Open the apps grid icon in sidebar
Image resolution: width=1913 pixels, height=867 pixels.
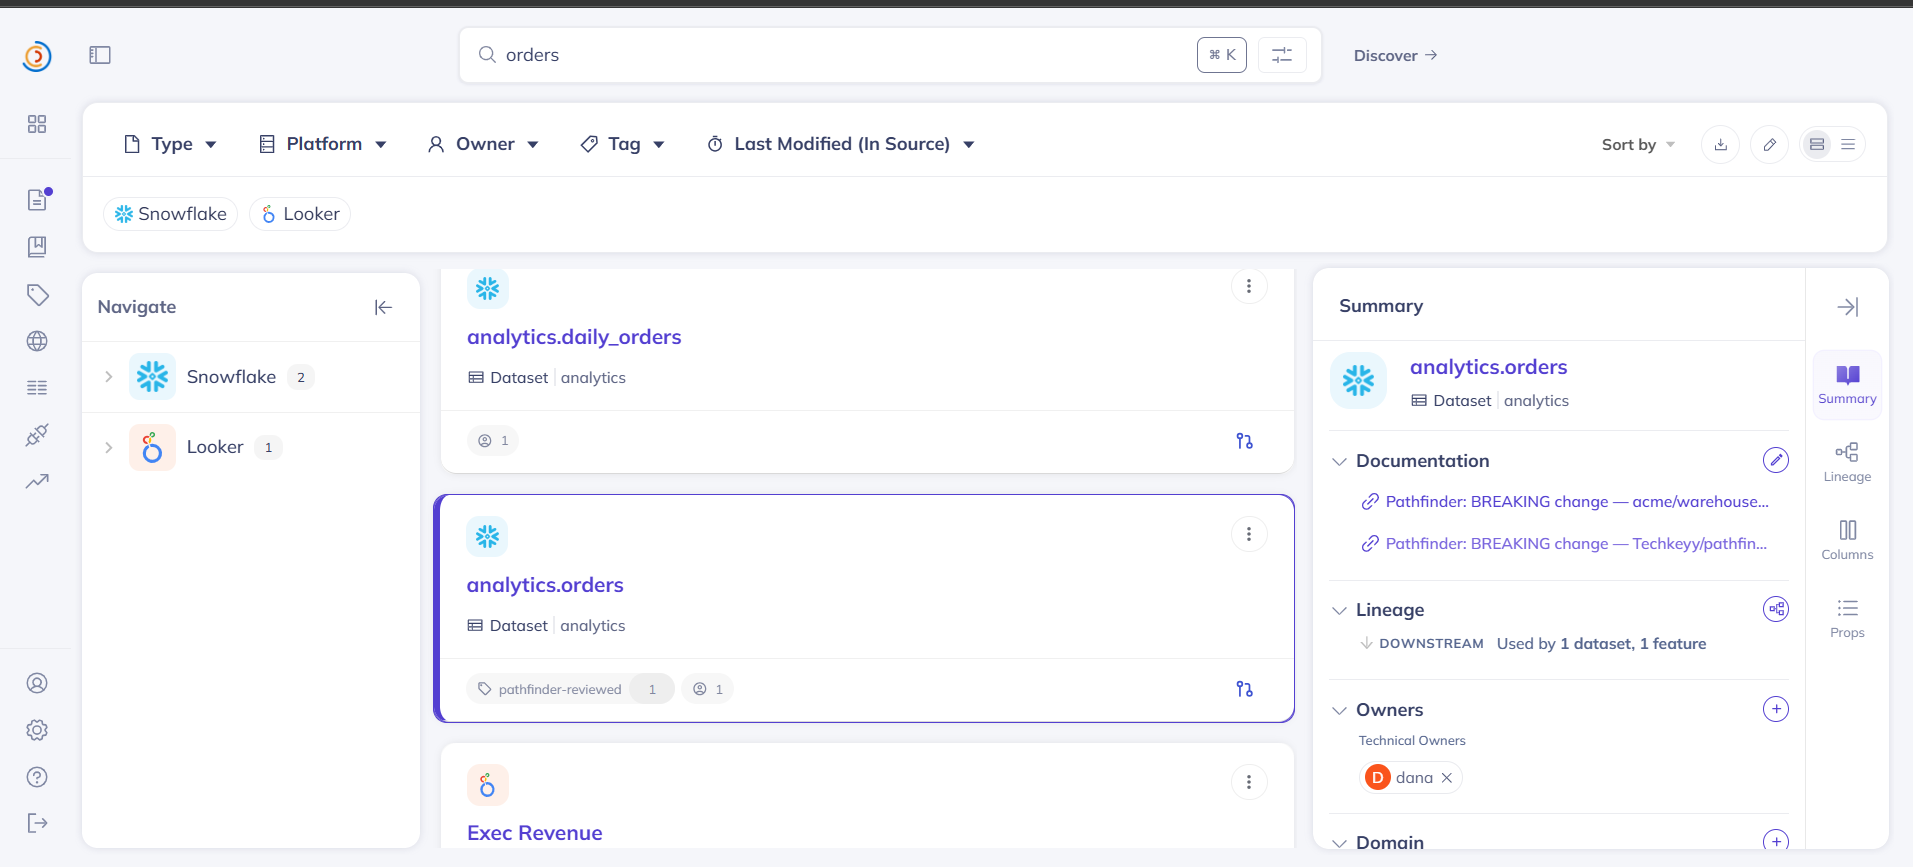click(37, 124)
